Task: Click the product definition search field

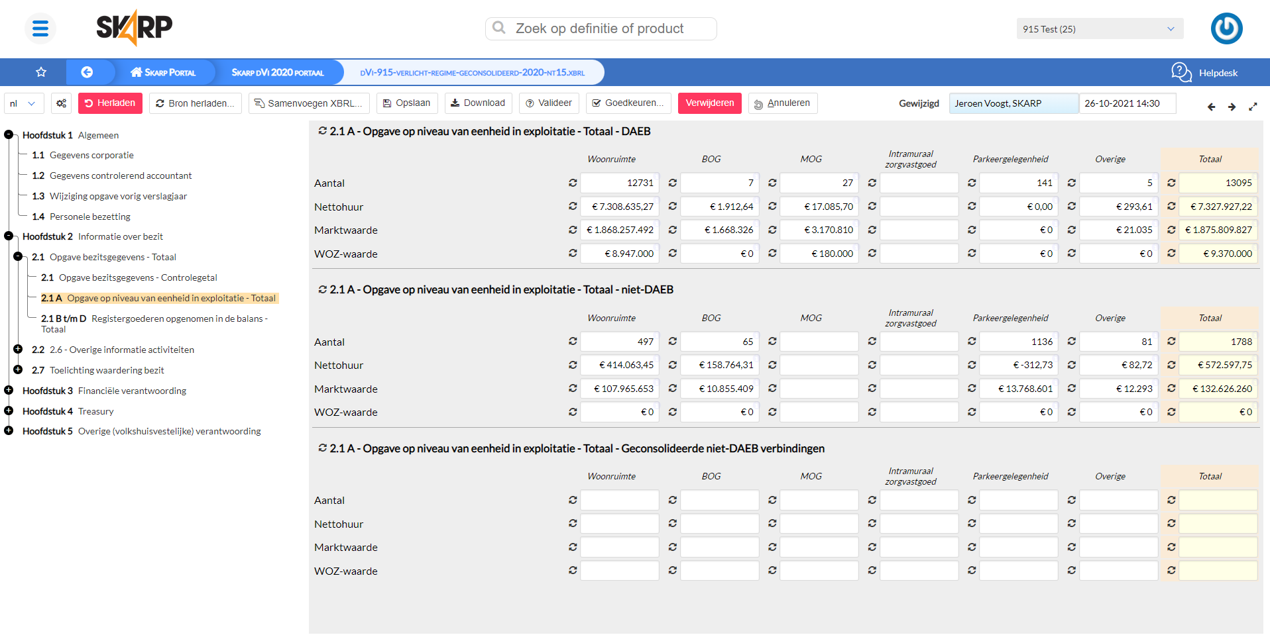Action: click(x=601, y=29)
